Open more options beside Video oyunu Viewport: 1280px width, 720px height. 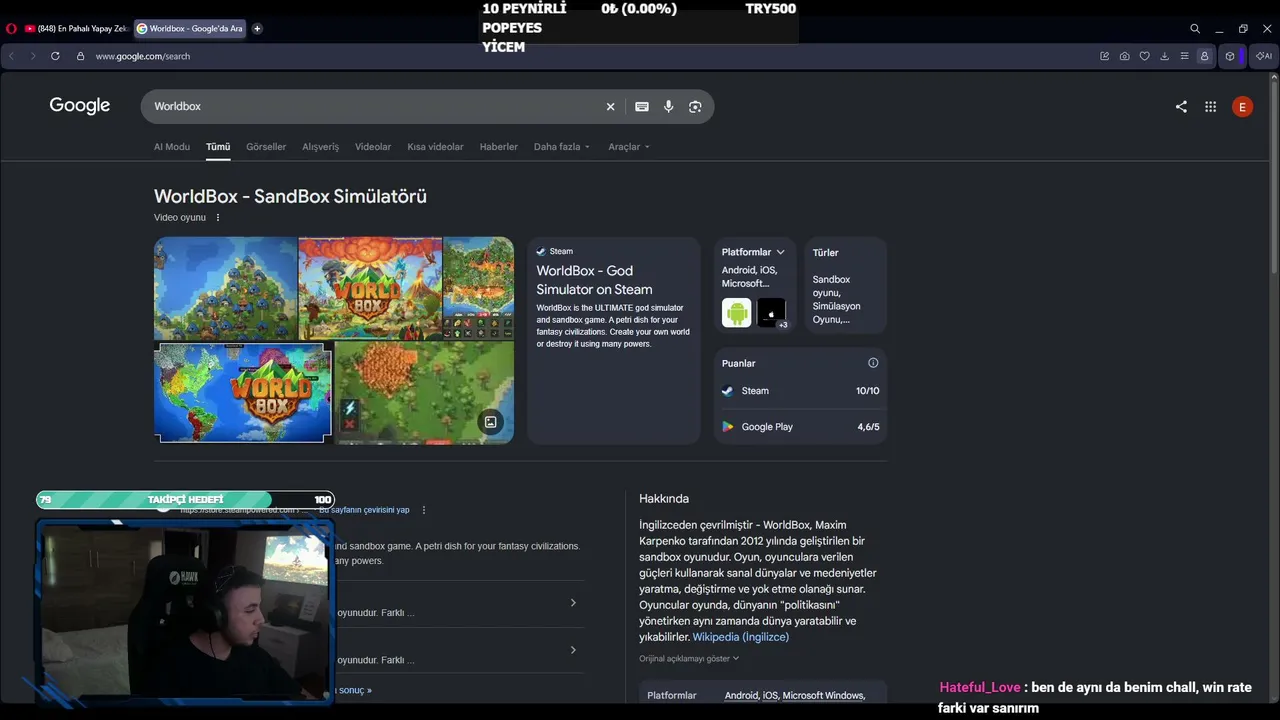[x=218, y=218]
